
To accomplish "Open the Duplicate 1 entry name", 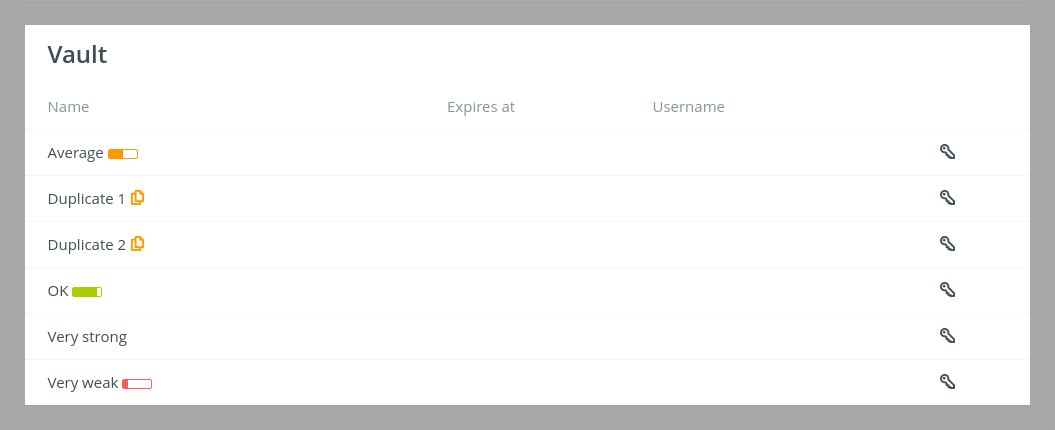I will pyautogui.click(x=86, y=199).
